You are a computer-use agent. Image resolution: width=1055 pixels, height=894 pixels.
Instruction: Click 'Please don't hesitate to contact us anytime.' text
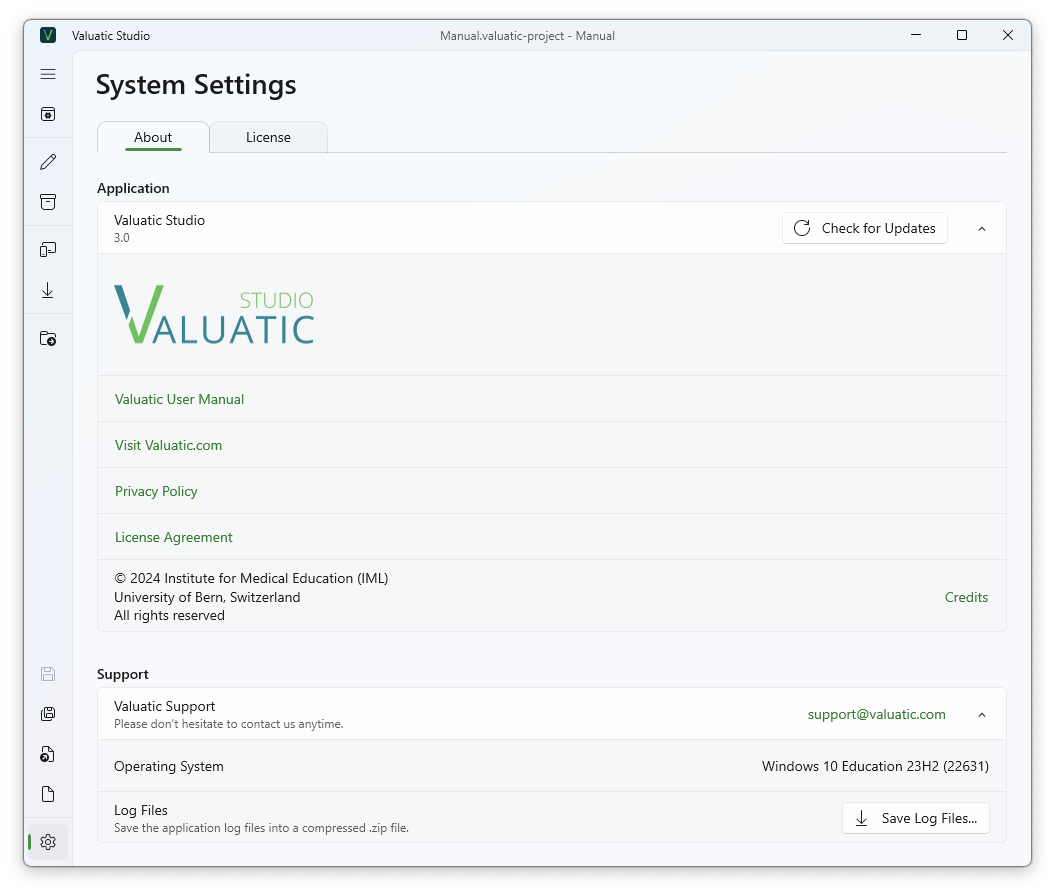pos(229,724)
